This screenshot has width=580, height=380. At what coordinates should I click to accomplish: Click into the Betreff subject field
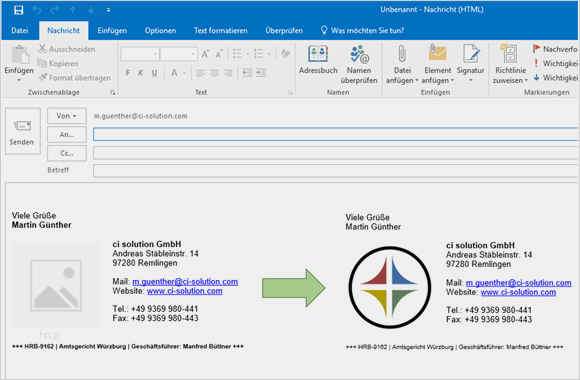[x=336, y=171]
